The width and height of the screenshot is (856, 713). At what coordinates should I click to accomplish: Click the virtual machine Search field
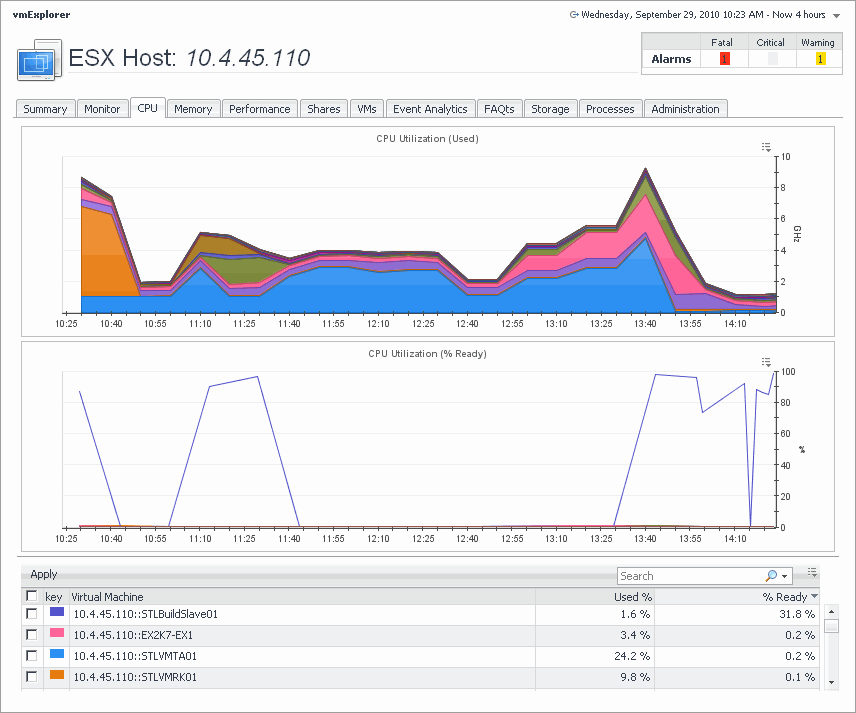click(690, 576)
